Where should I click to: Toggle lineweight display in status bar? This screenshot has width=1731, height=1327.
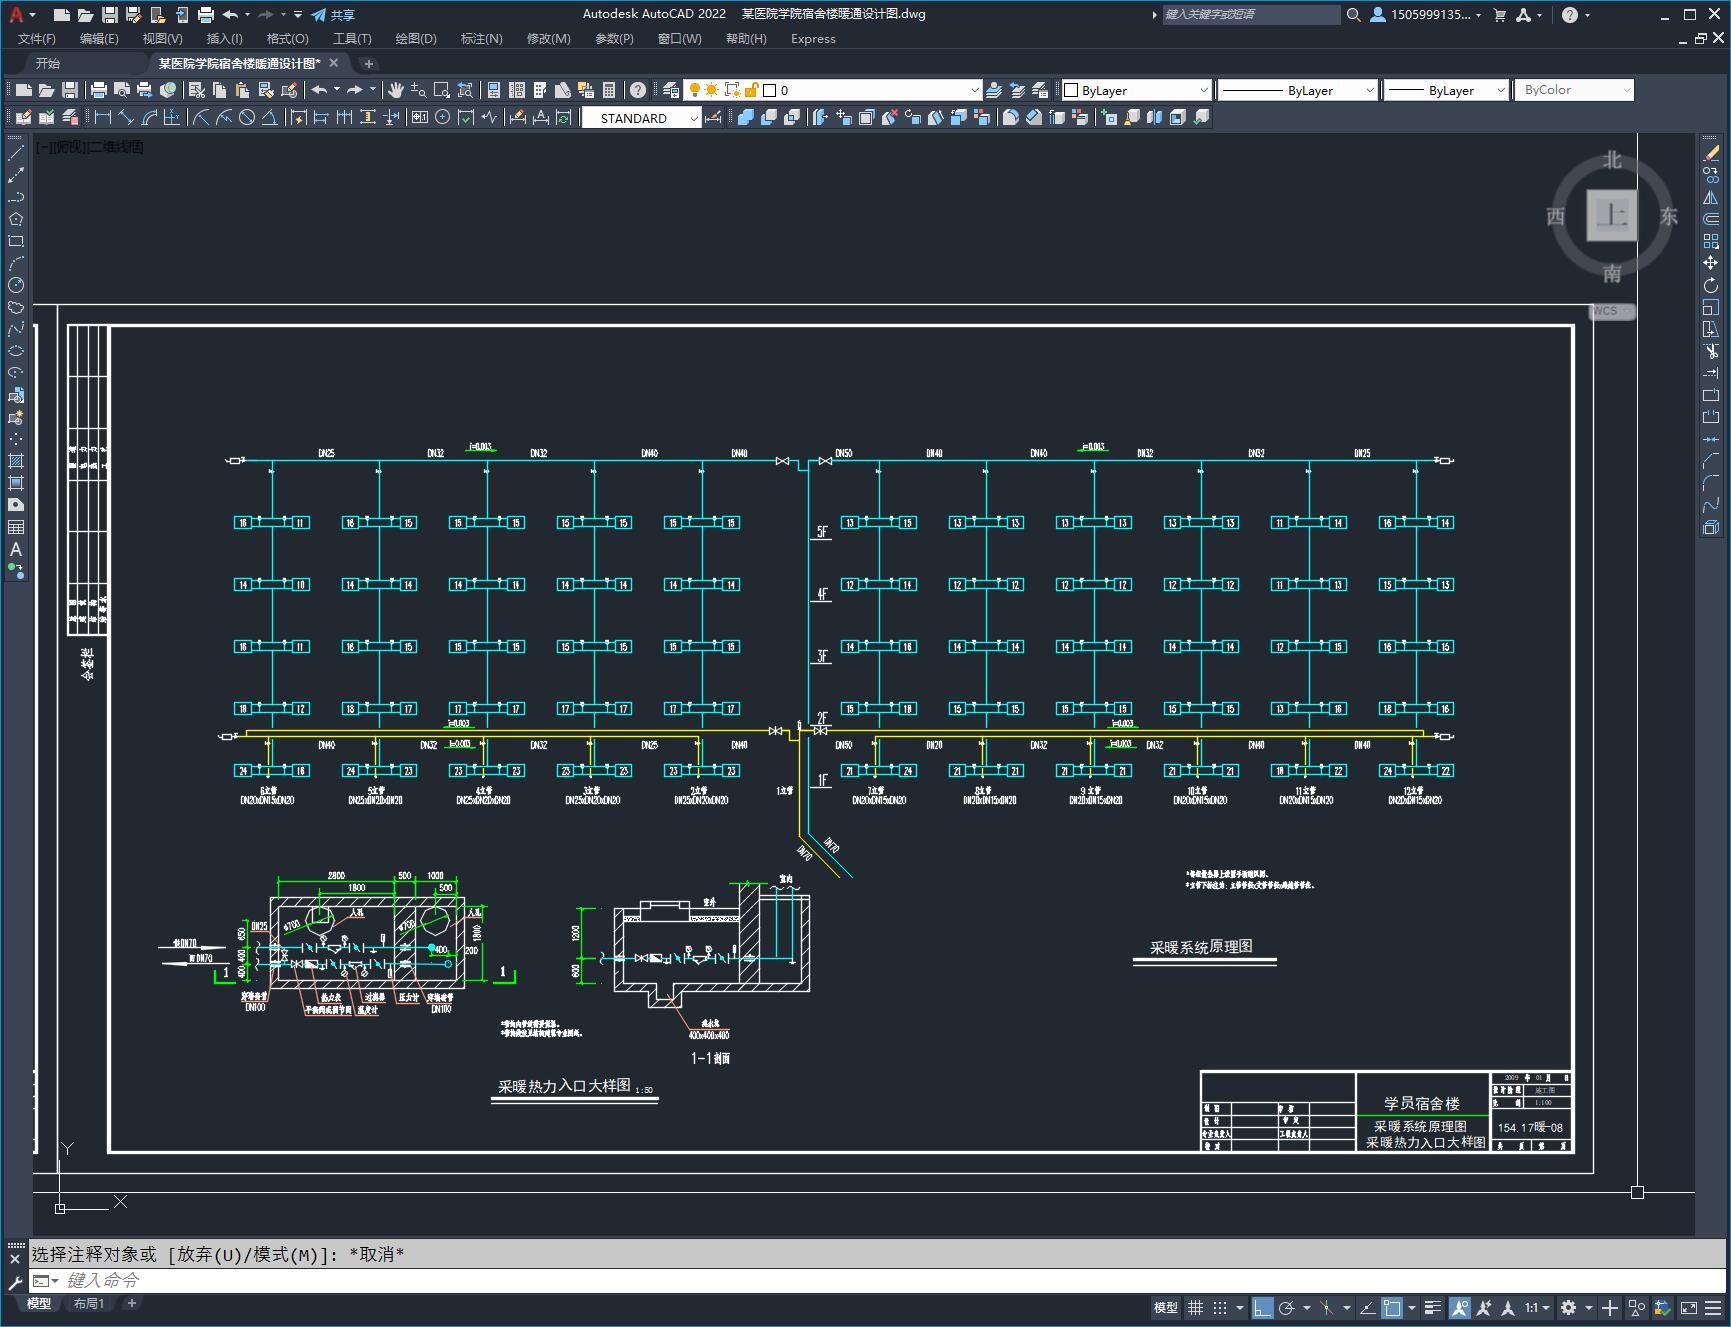click(x=1433, y=1307)
